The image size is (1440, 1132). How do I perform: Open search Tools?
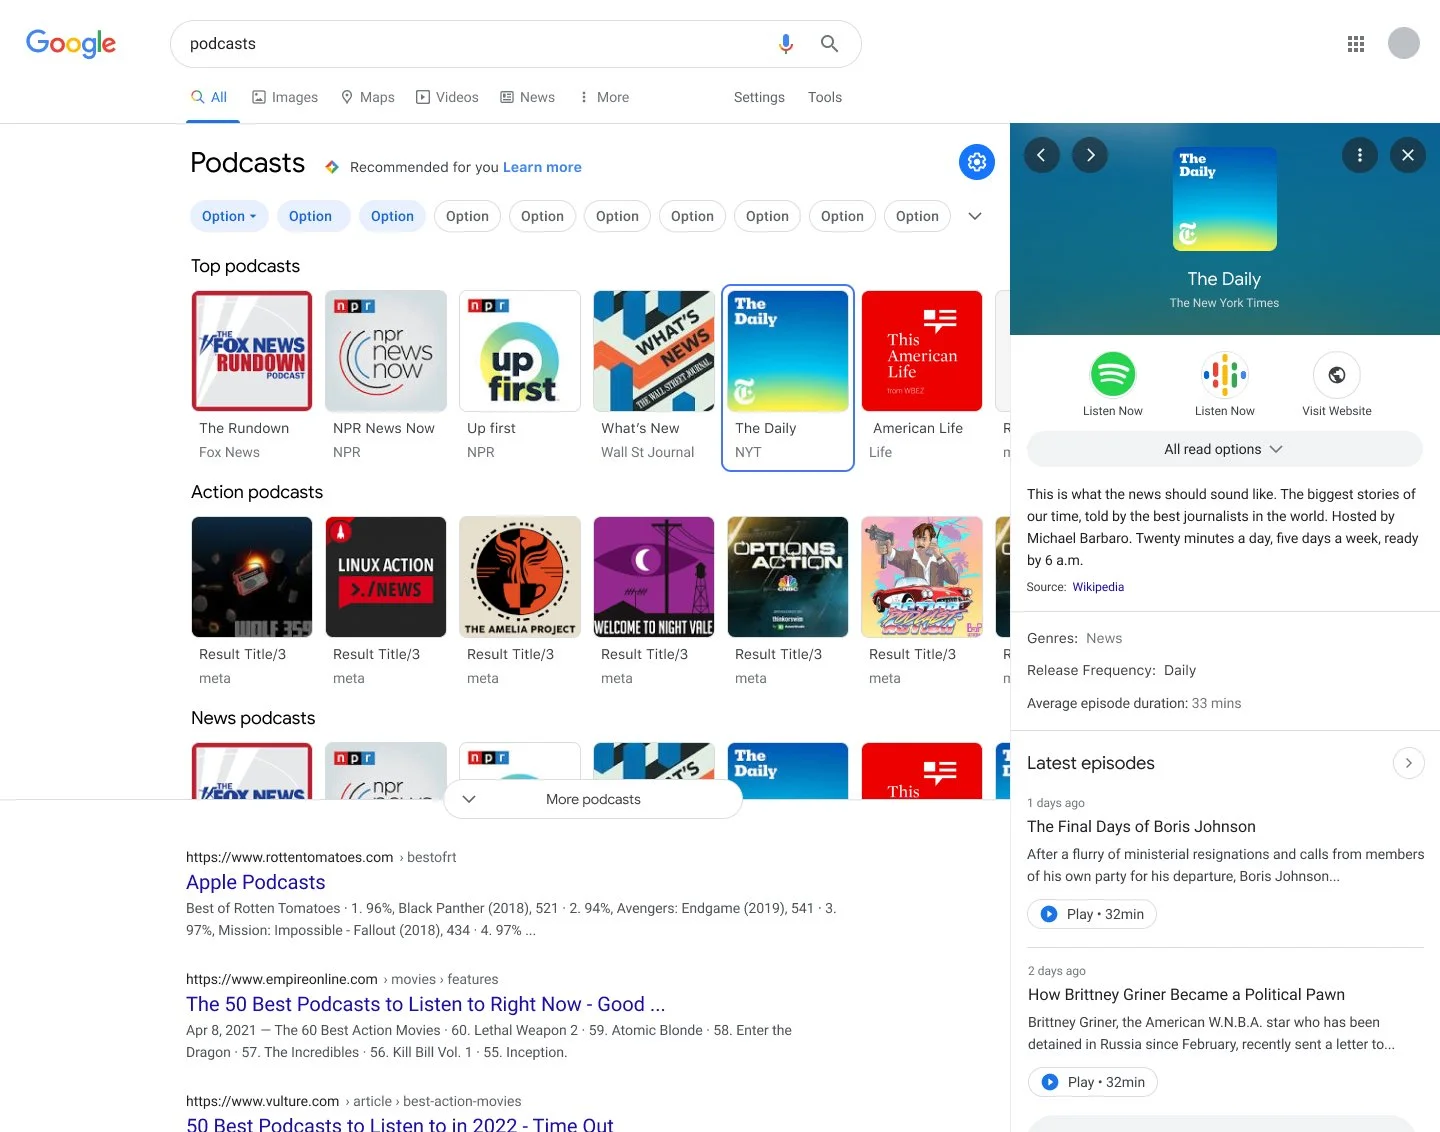[x=825, y=97]
